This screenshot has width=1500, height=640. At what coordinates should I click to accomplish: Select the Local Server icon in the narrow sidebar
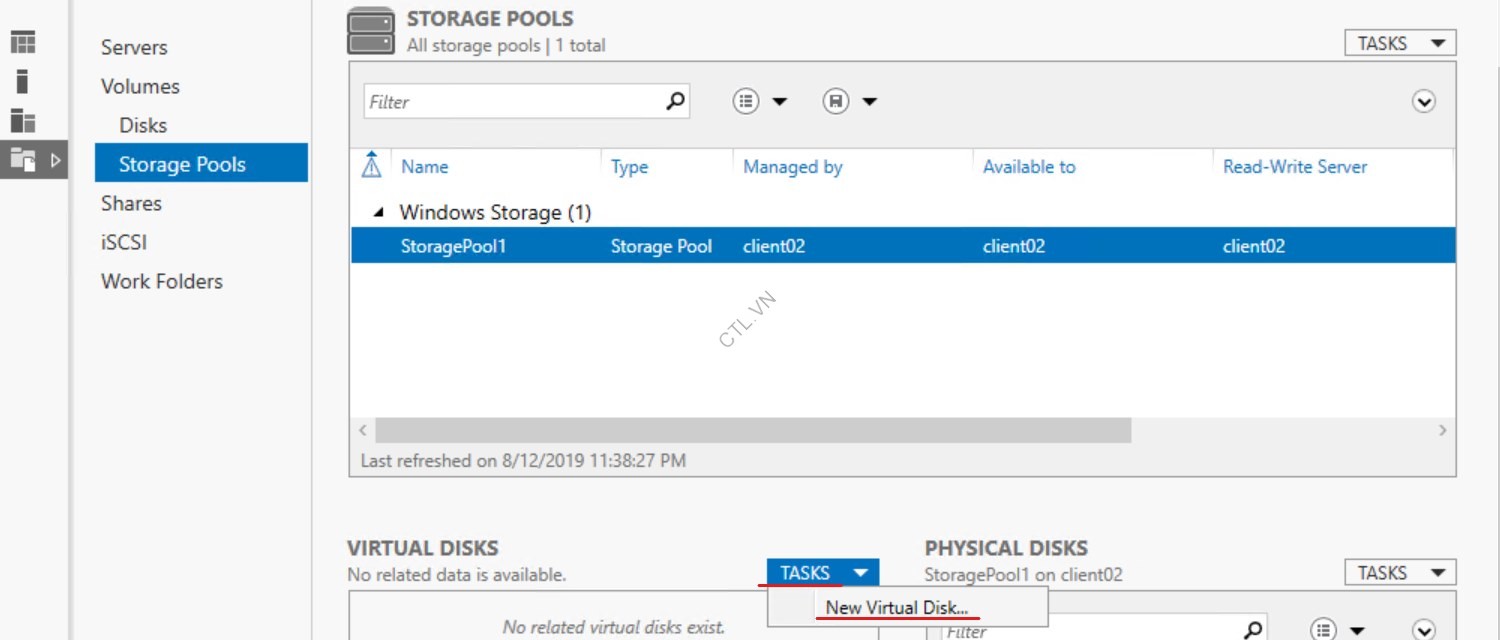click(22, 81)
